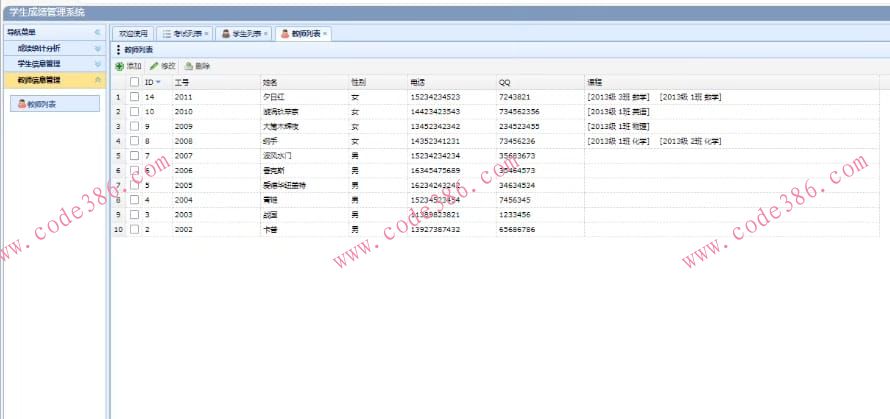
Task: Click phone number 14352341231
Action: [x=435, y=141]
